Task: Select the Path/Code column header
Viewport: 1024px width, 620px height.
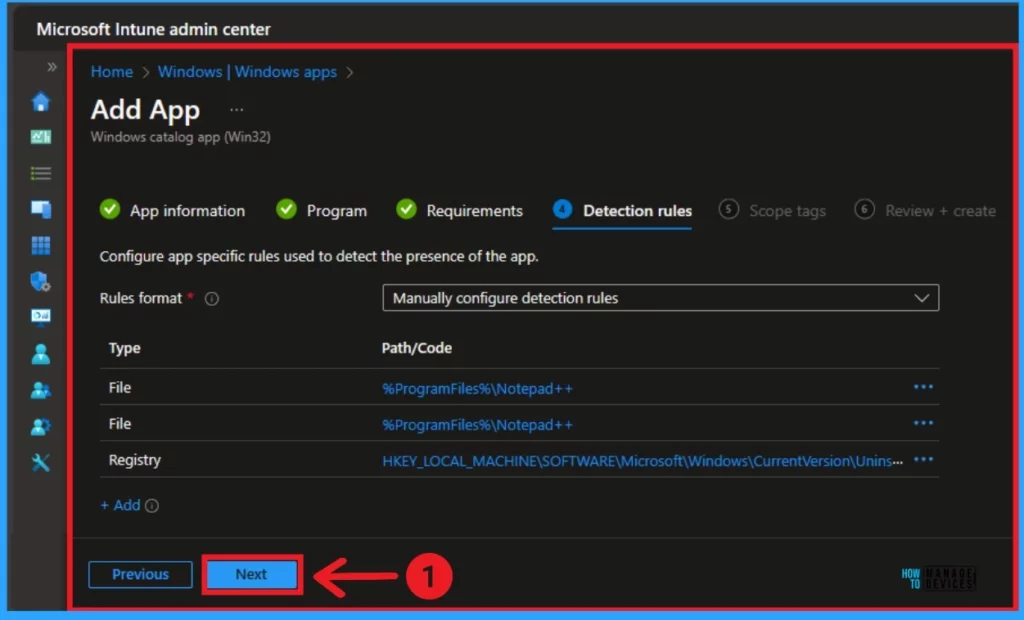Action: (417, 348)
